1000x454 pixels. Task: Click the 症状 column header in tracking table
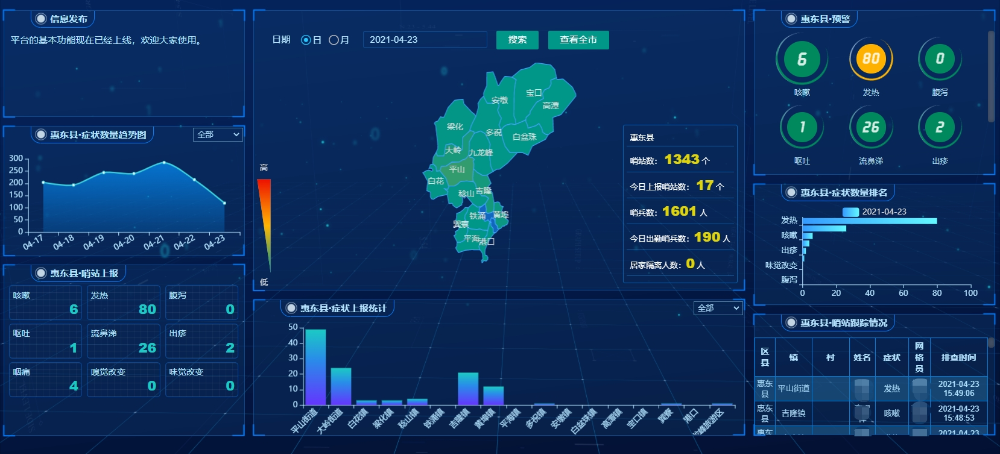coord(890,355)
